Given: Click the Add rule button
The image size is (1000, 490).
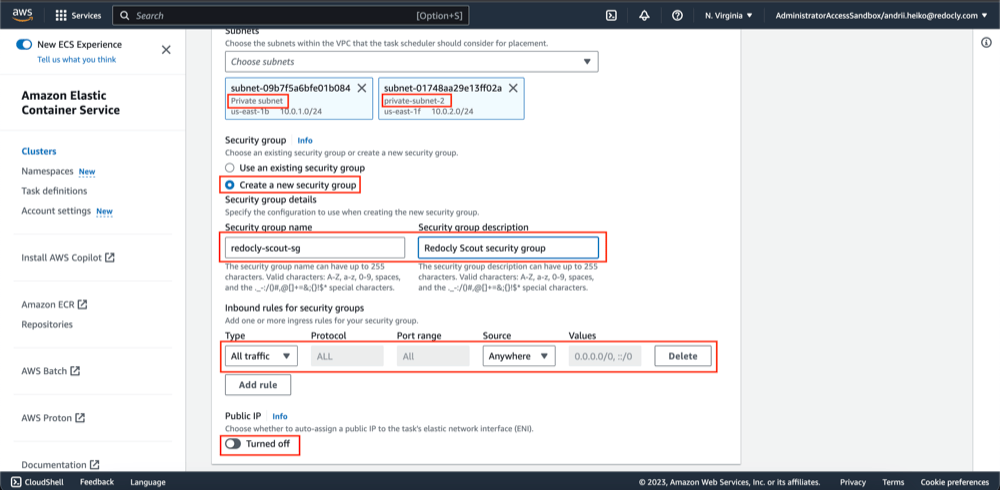Looking at the screenshot, I should [258, 385].
